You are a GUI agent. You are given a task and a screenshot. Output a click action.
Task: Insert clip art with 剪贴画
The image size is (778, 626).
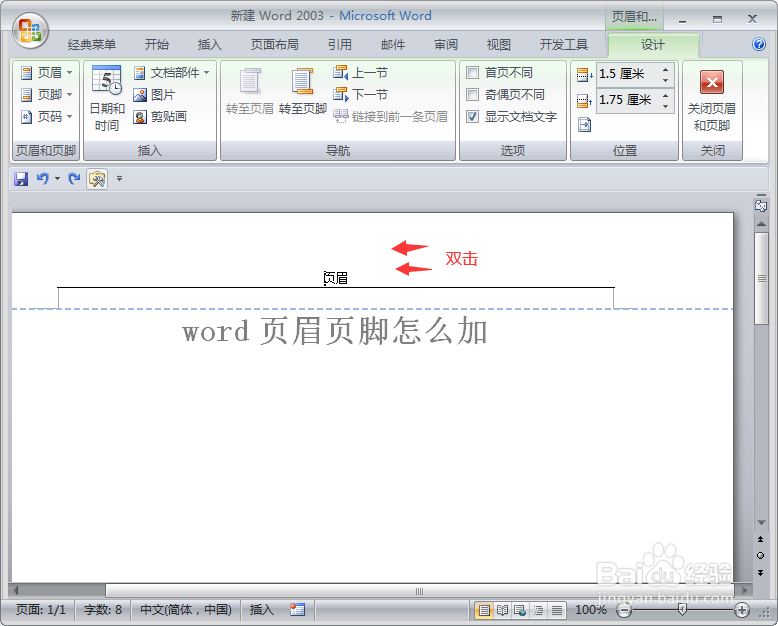[160, 117]
